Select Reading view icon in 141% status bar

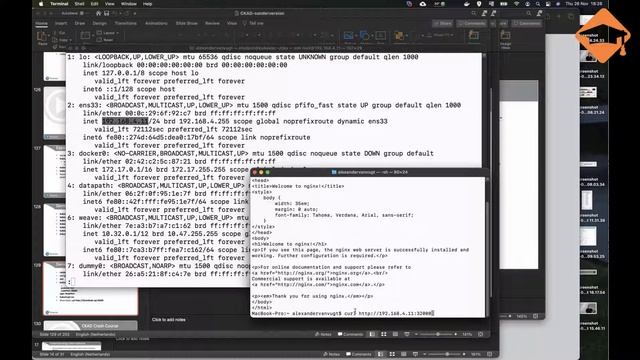(395, 334)
